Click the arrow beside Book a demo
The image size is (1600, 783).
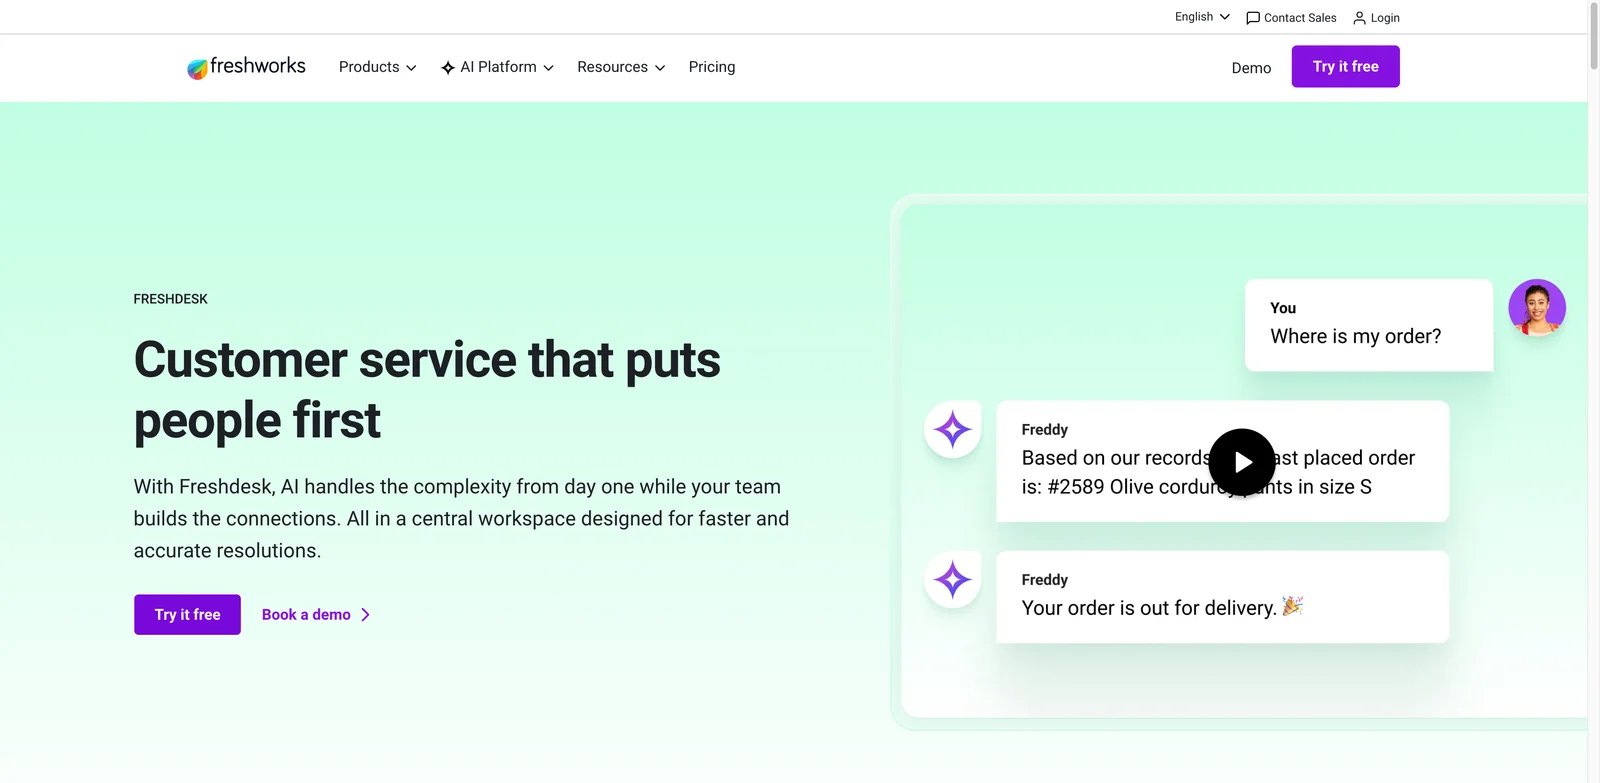(x=365, y=615)
